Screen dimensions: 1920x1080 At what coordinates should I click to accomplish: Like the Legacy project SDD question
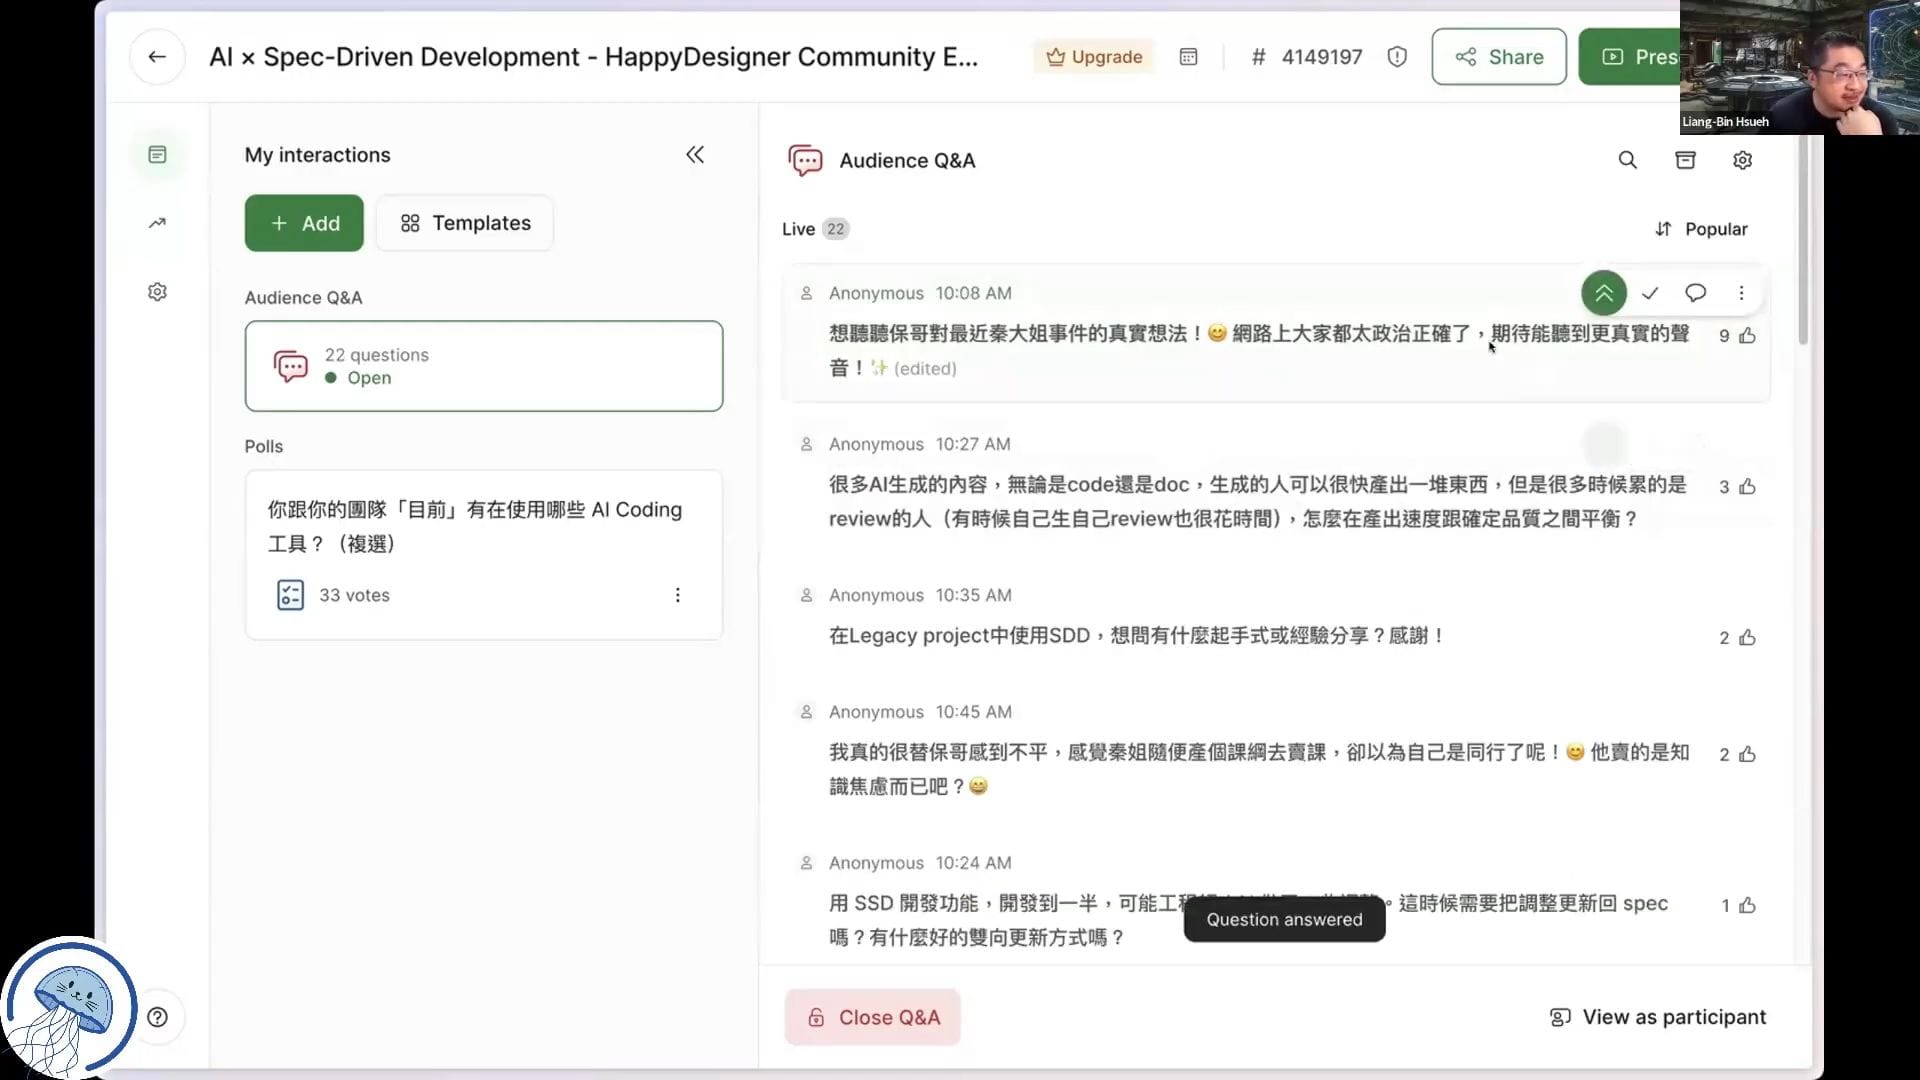pyautogui.click(x=1746, y=638)
